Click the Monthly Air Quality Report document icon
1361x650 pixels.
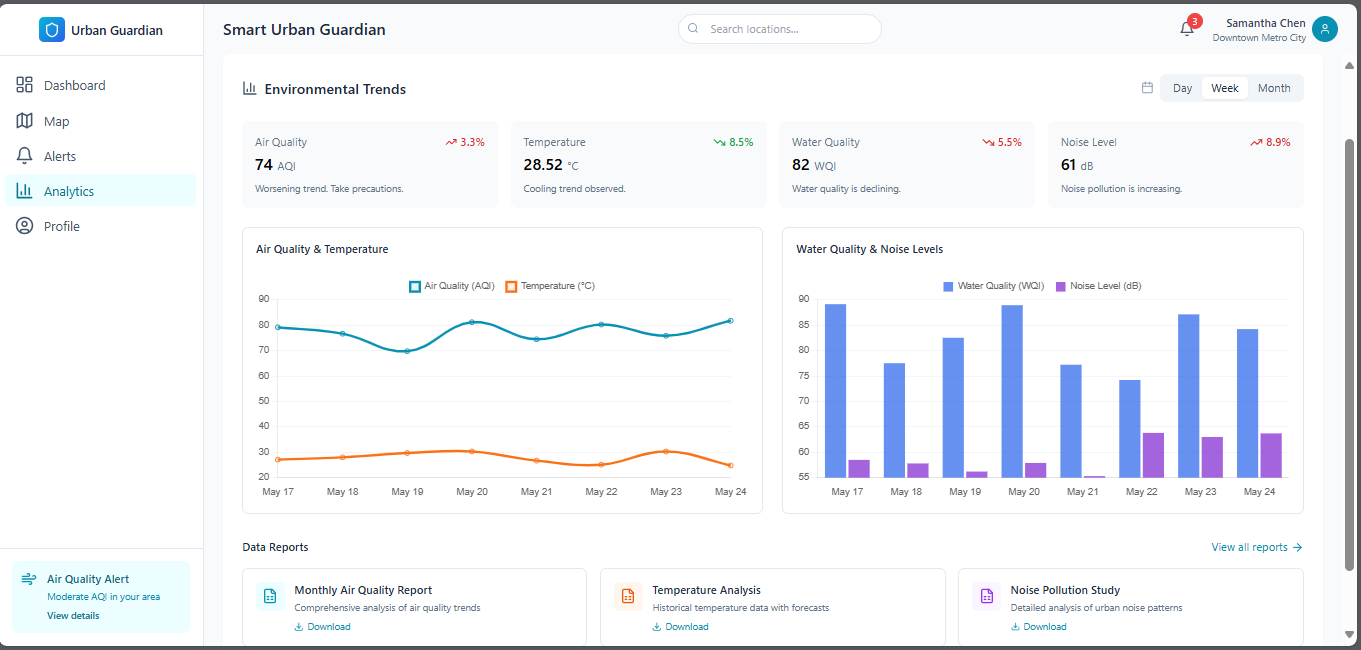tap(270, 596)
